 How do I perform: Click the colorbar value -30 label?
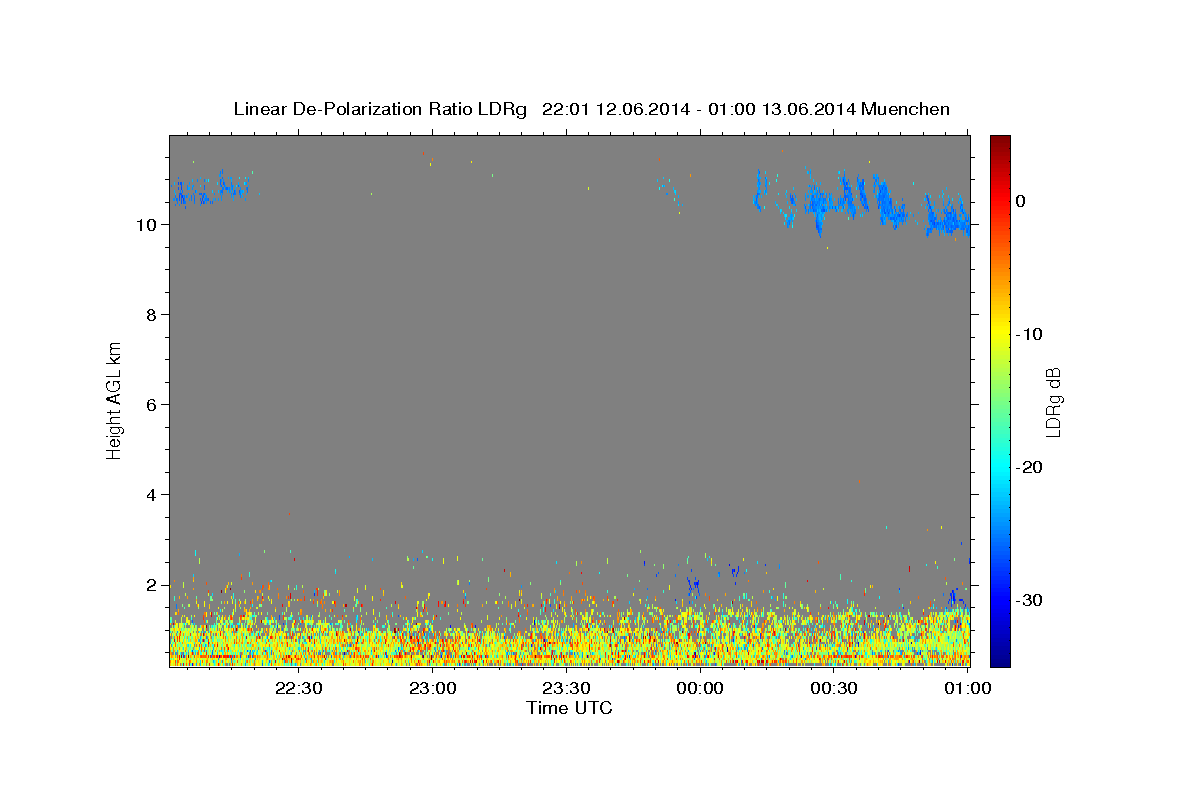coord(1030,600)
